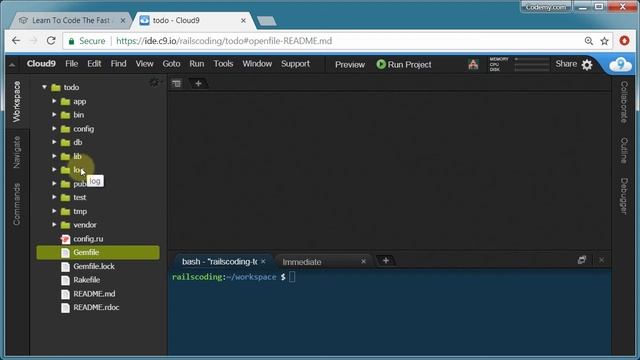
Task: Click the Preview button
Action: pyautogui.click(x=350, y=64)
